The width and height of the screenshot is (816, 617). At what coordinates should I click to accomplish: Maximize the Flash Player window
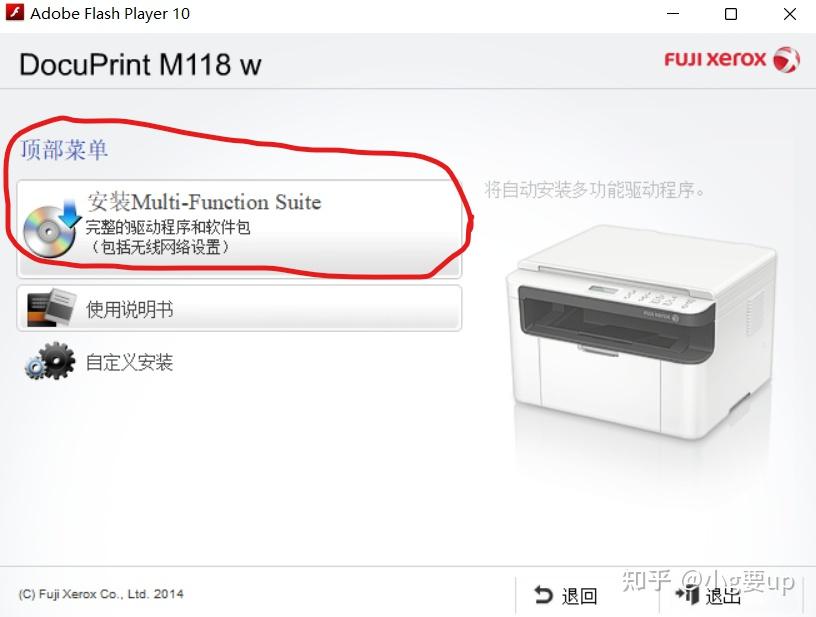point(731,14)
